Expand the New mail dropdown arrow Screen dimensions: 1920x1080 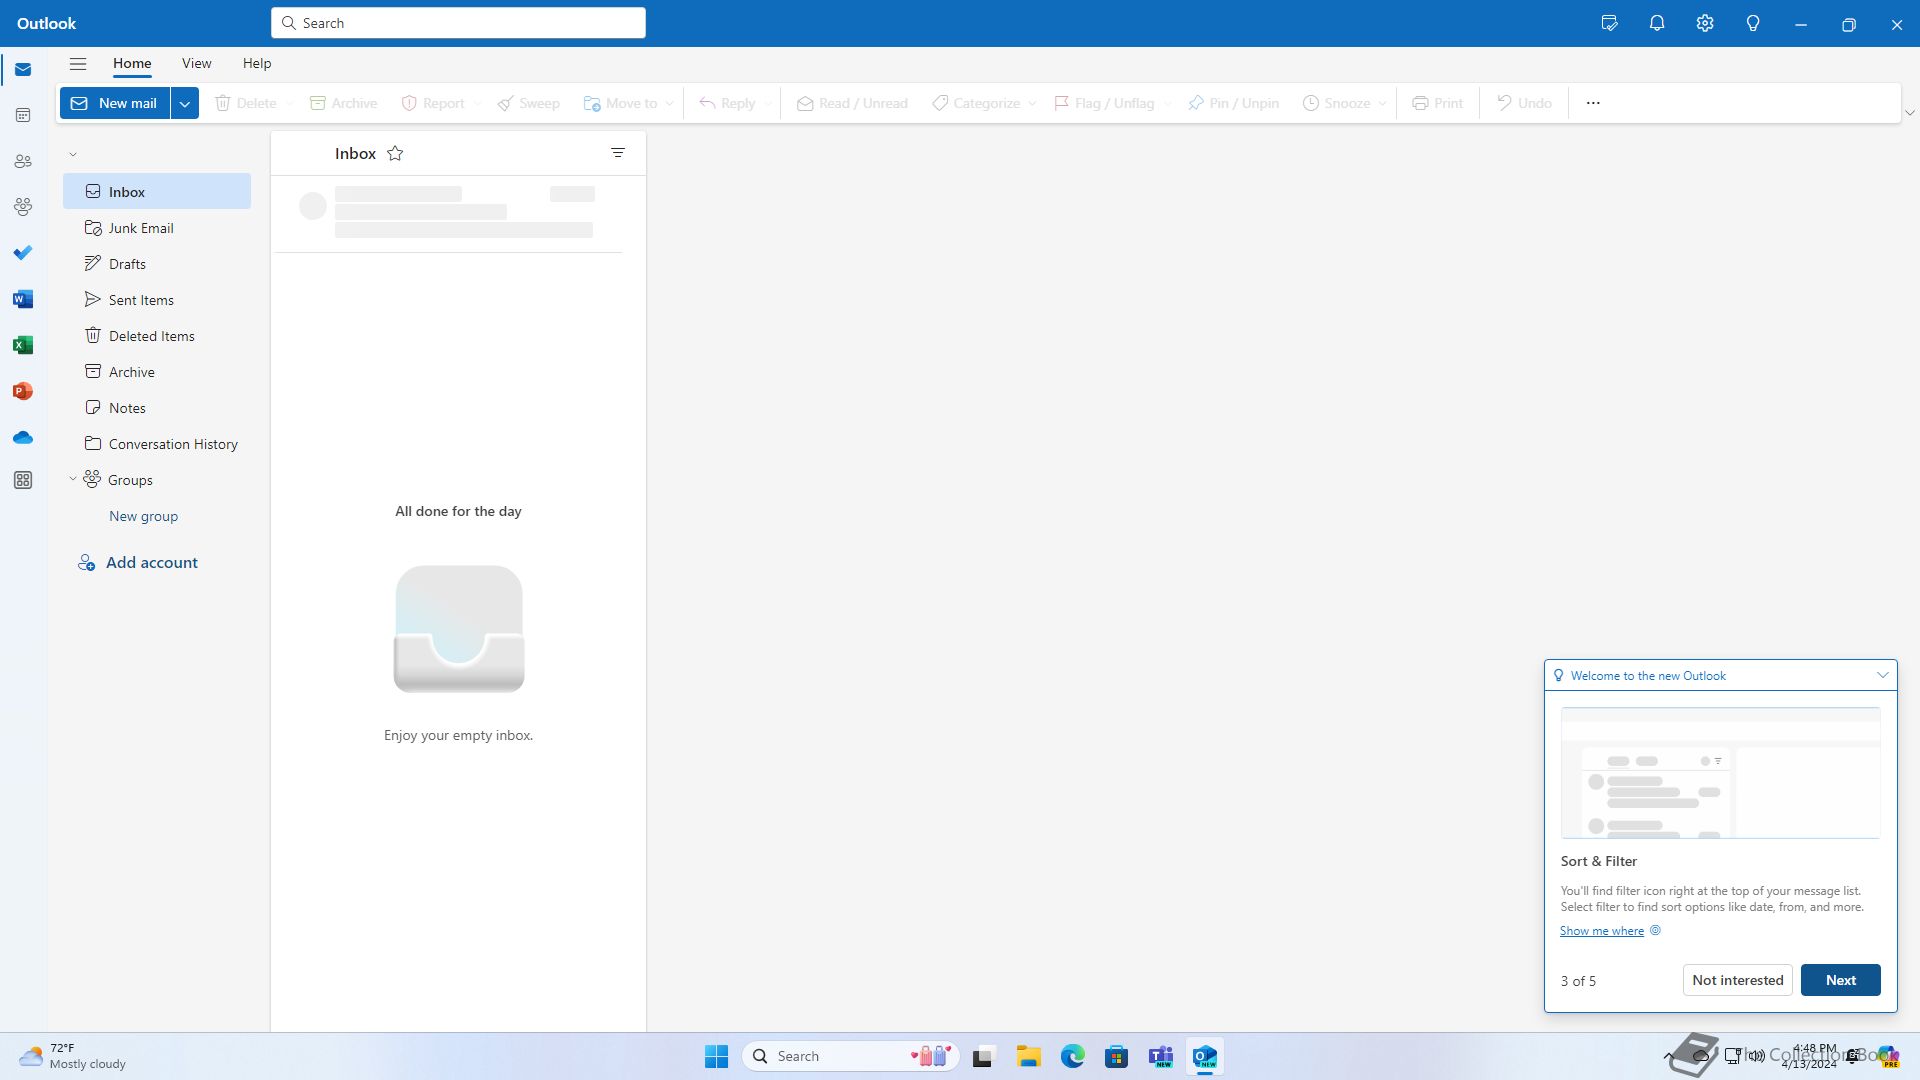(185, 103)
